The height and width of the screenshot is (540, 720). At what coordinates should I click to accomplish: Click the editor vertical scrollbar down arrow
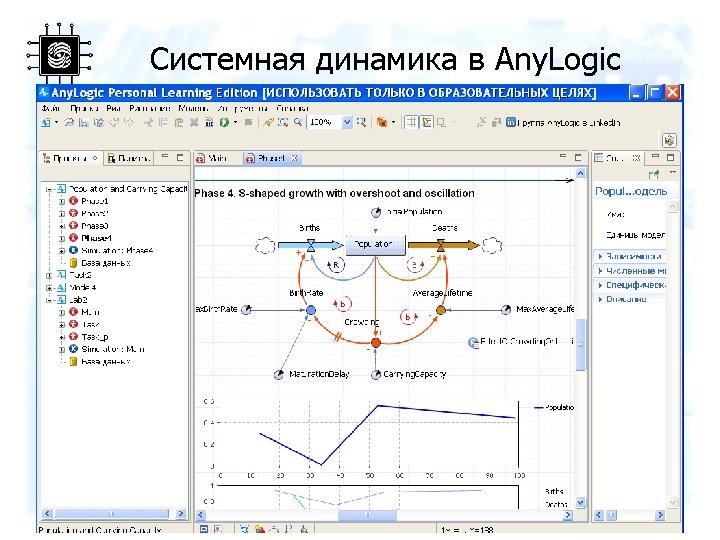tap(580, 503)
